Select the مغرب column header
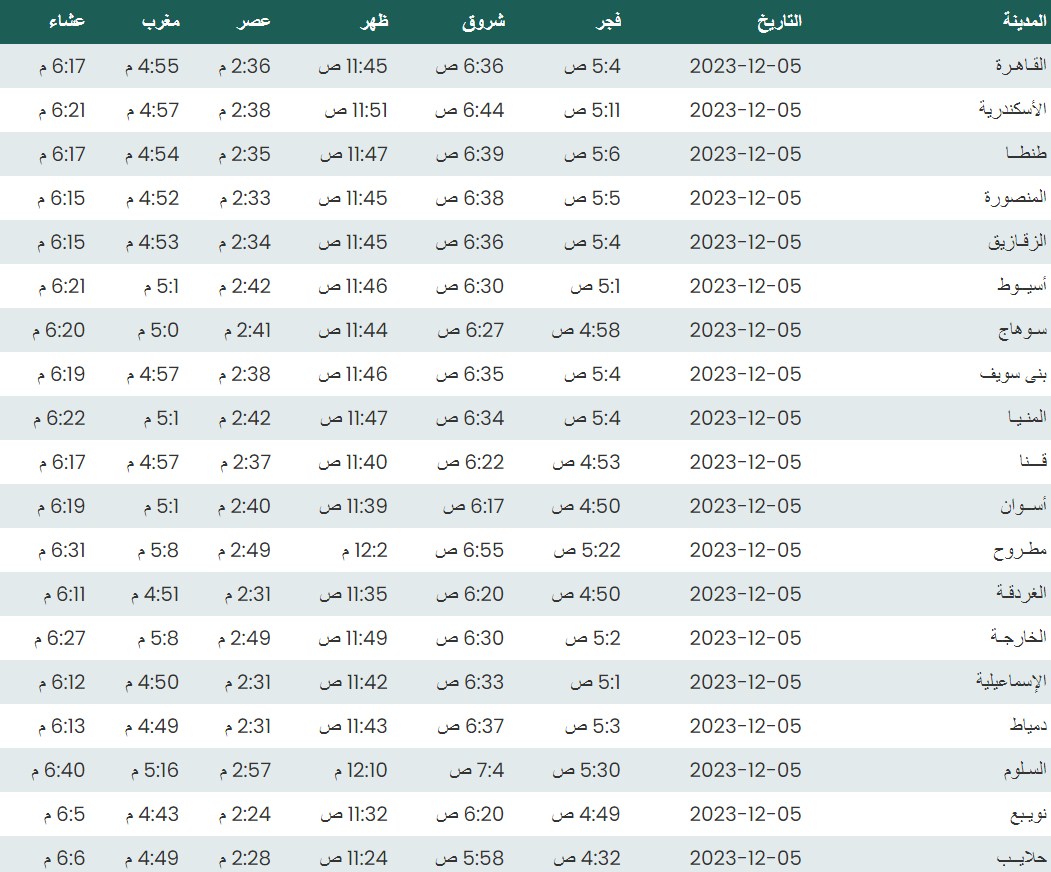 (159, 21)
